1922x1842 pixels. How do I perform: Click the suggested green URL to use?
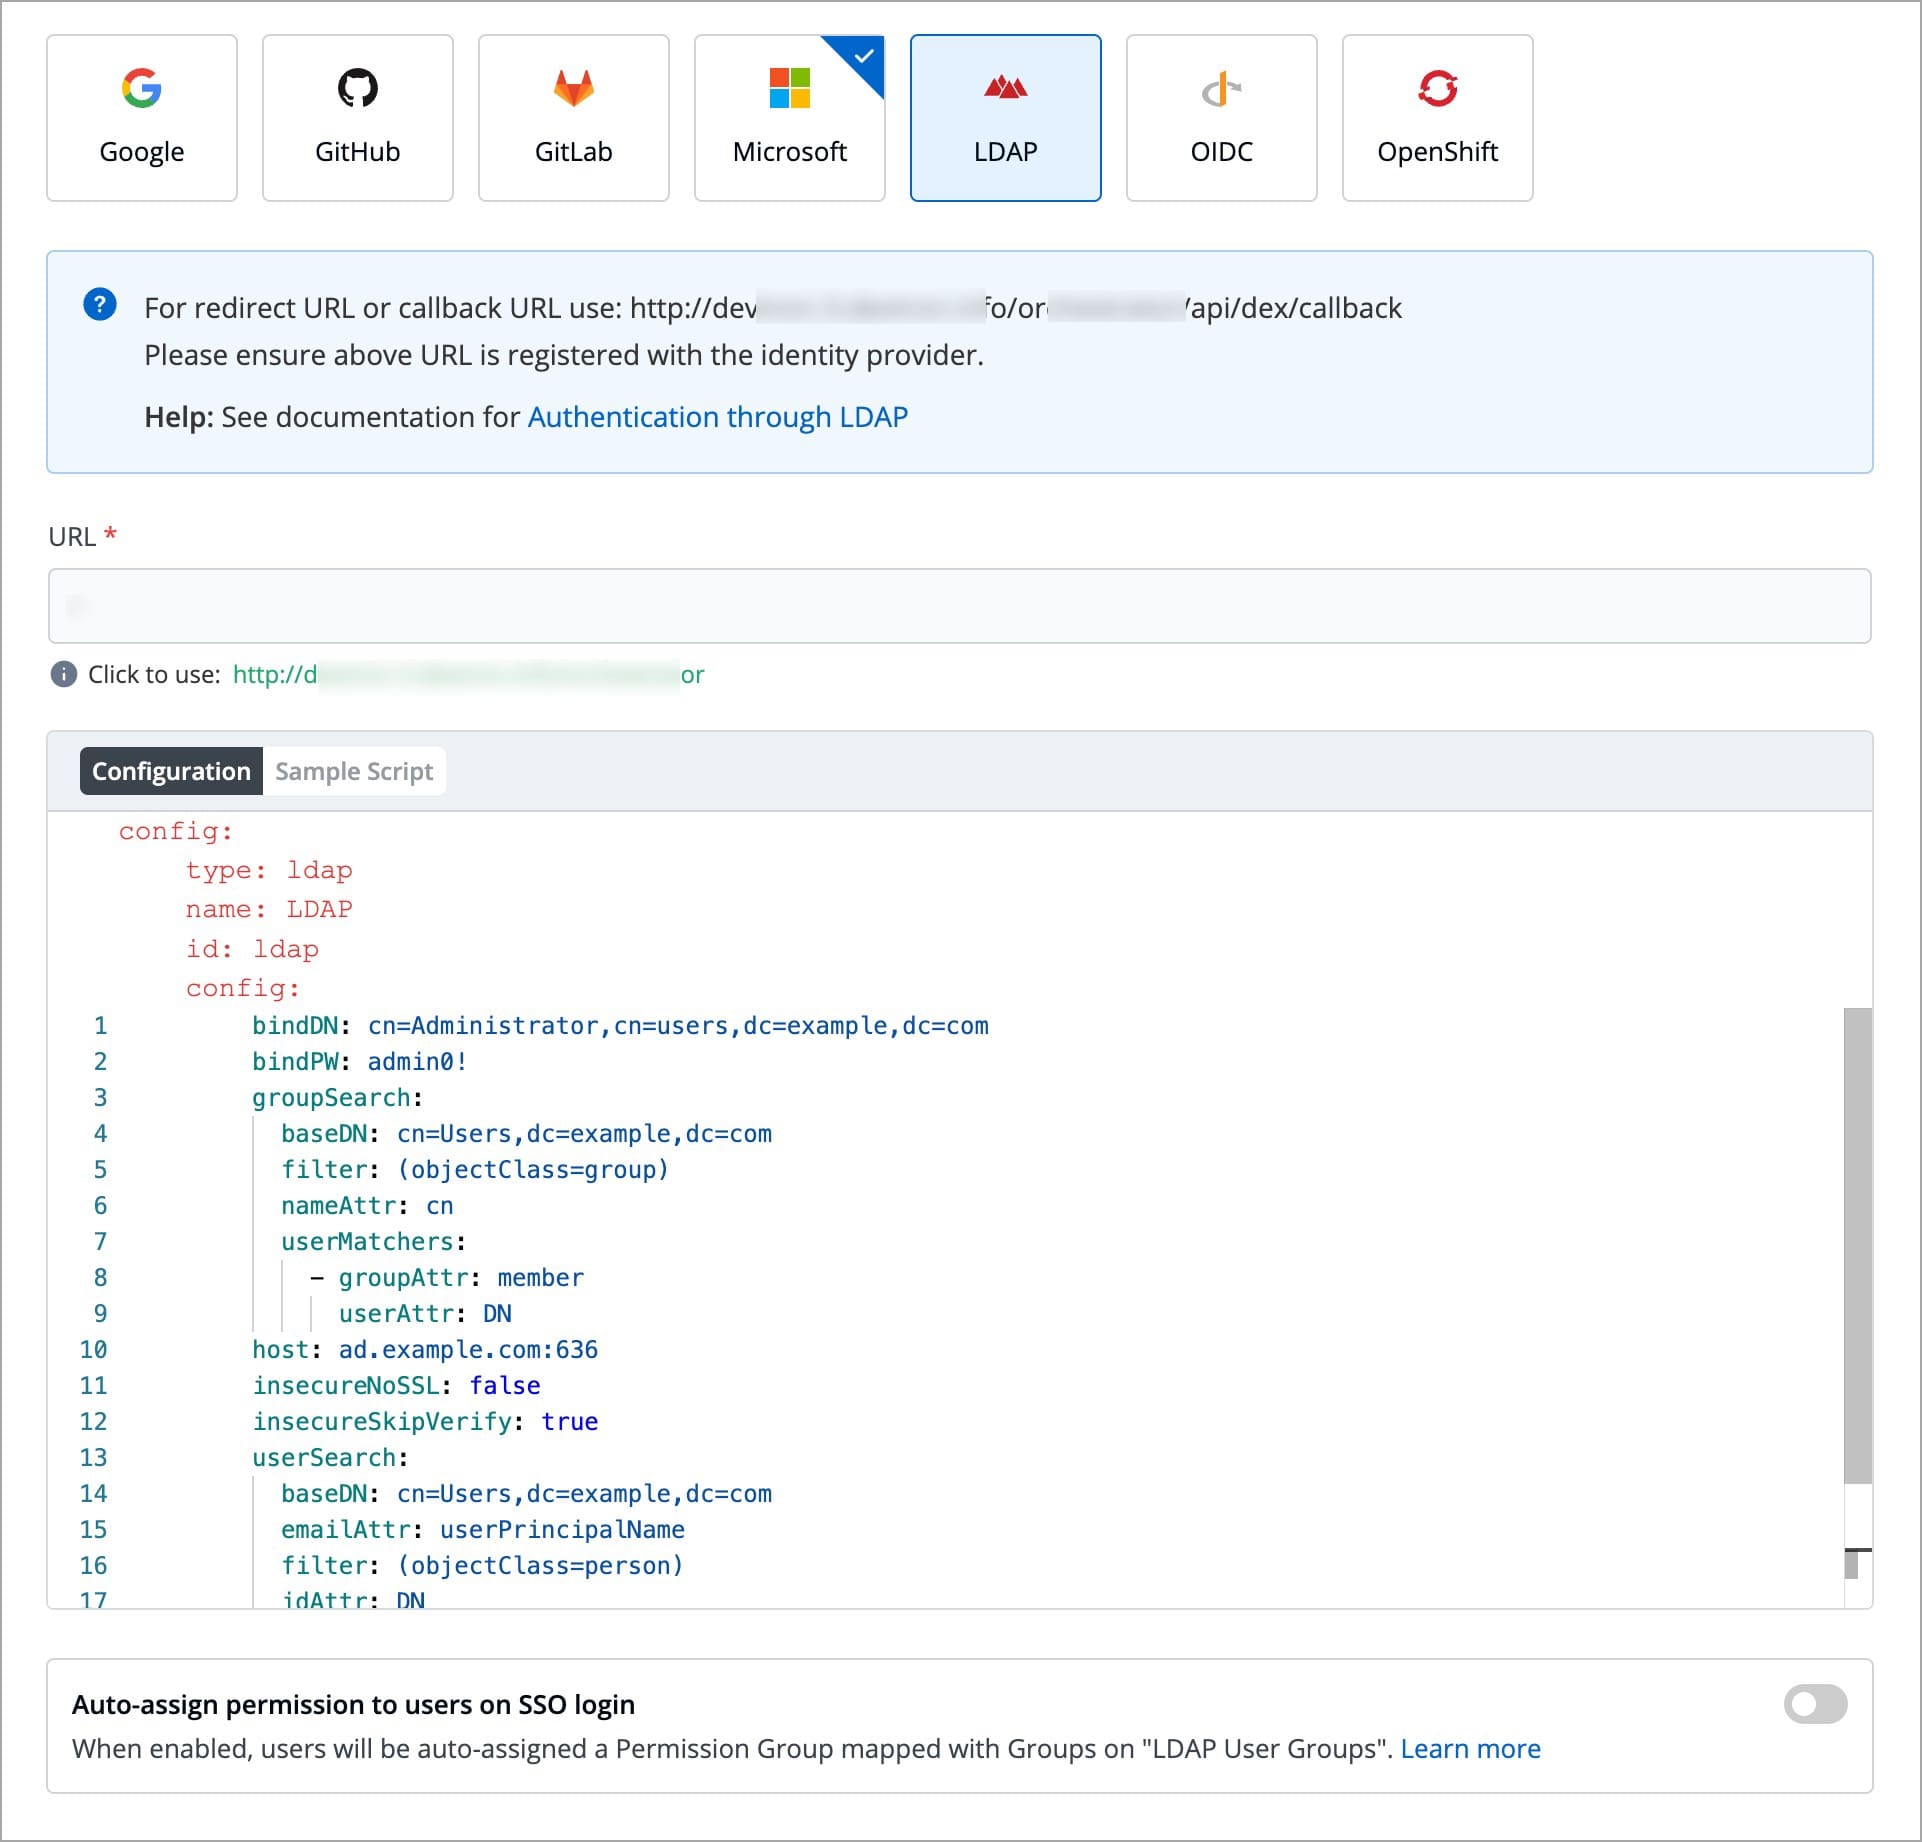[468, 675]
